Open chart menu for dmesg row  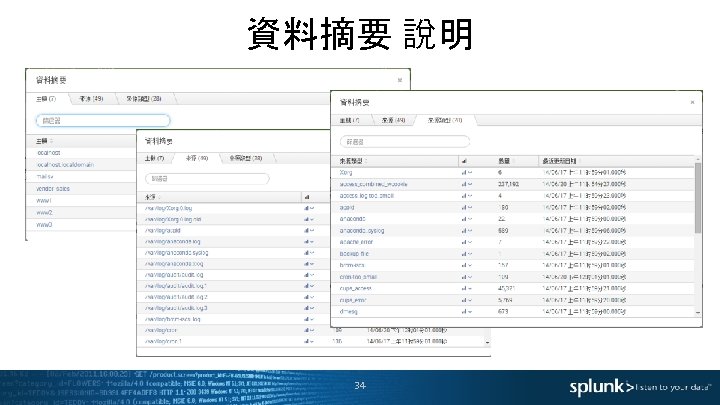click(x=467, y=311)
